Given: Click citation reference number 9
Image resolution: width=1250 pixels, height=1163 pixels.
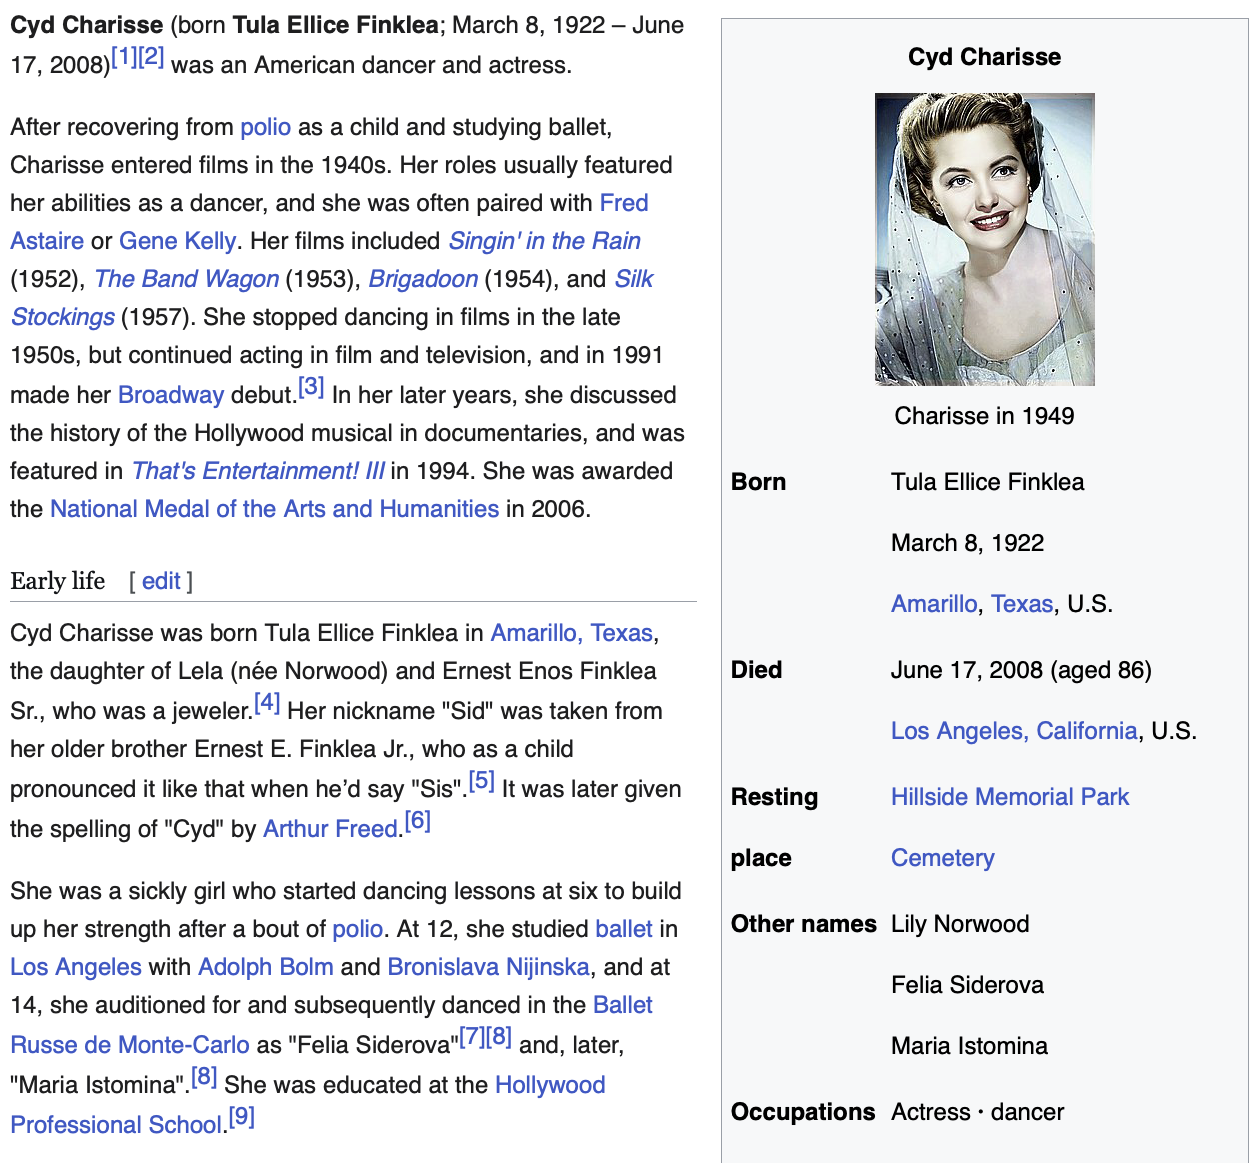Looking at the screenshot, I should (242, 1117).
